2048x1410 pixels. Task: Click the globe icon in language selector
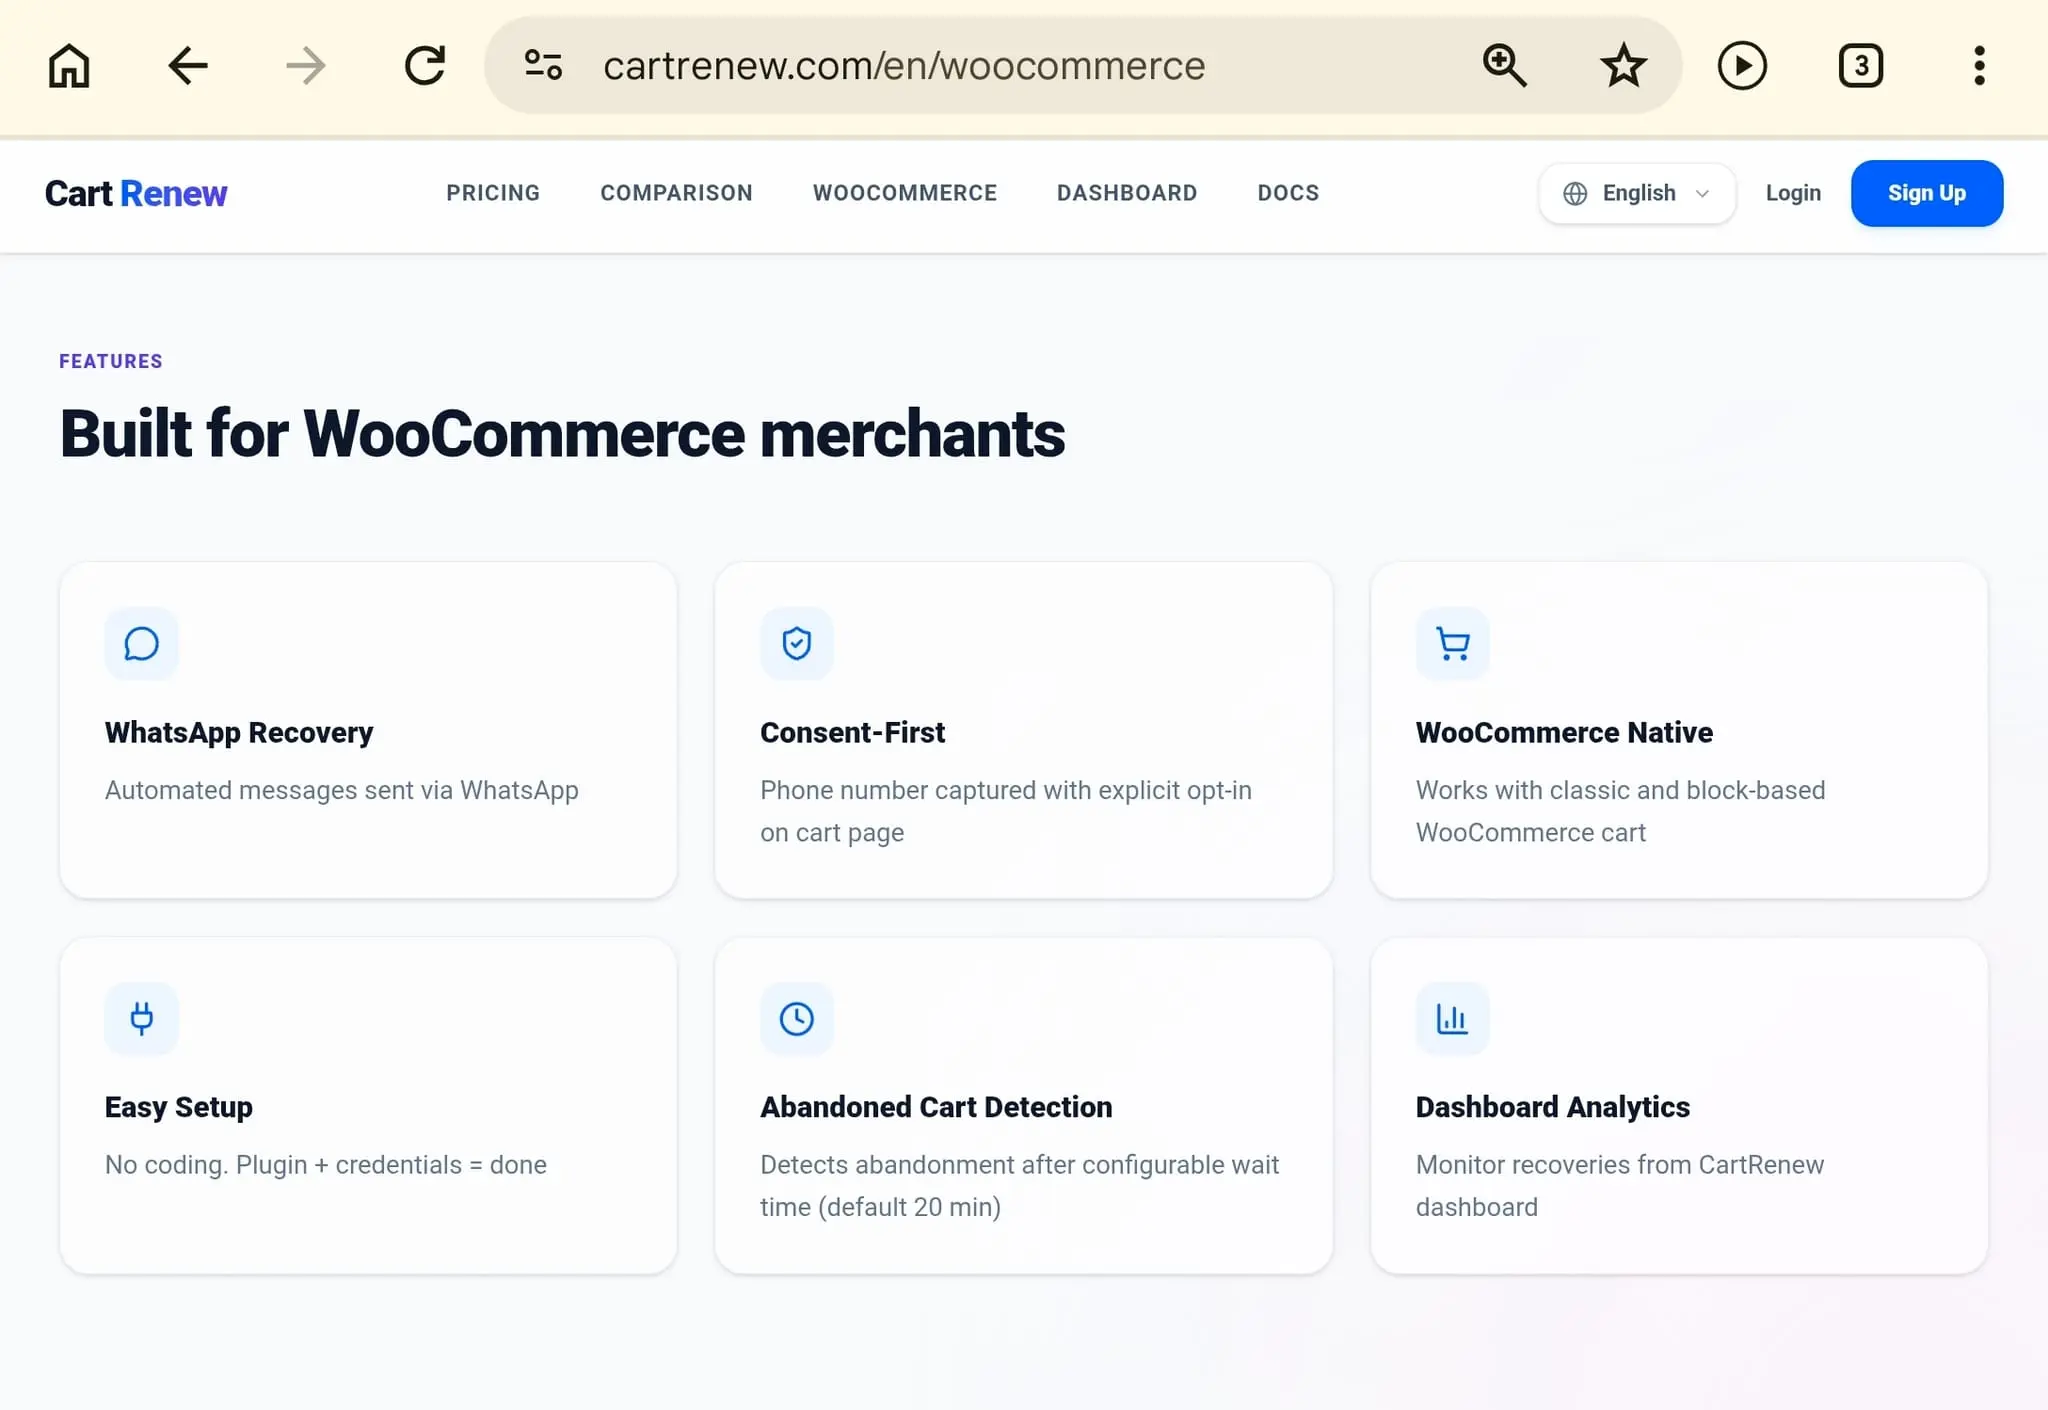pos(1575,193)
